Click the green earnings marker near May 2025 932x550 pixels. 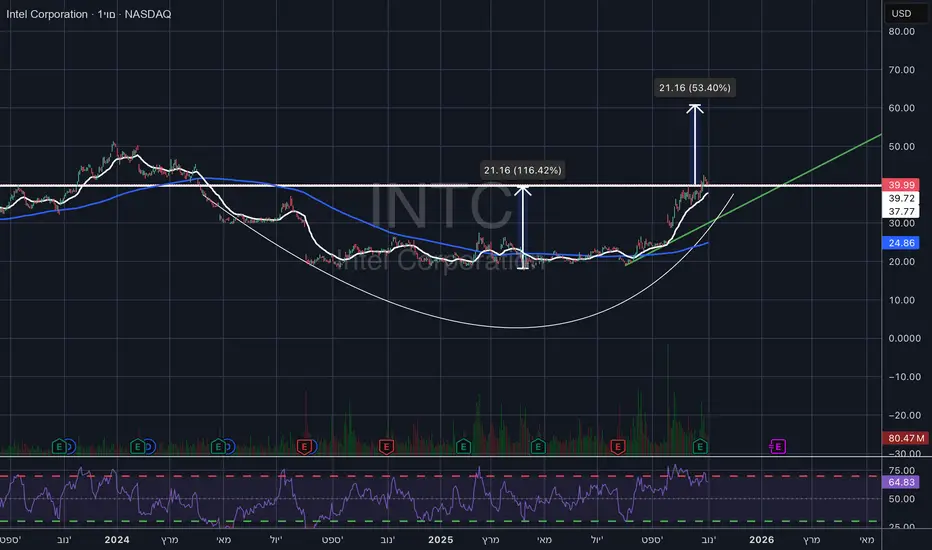[538, 446]
